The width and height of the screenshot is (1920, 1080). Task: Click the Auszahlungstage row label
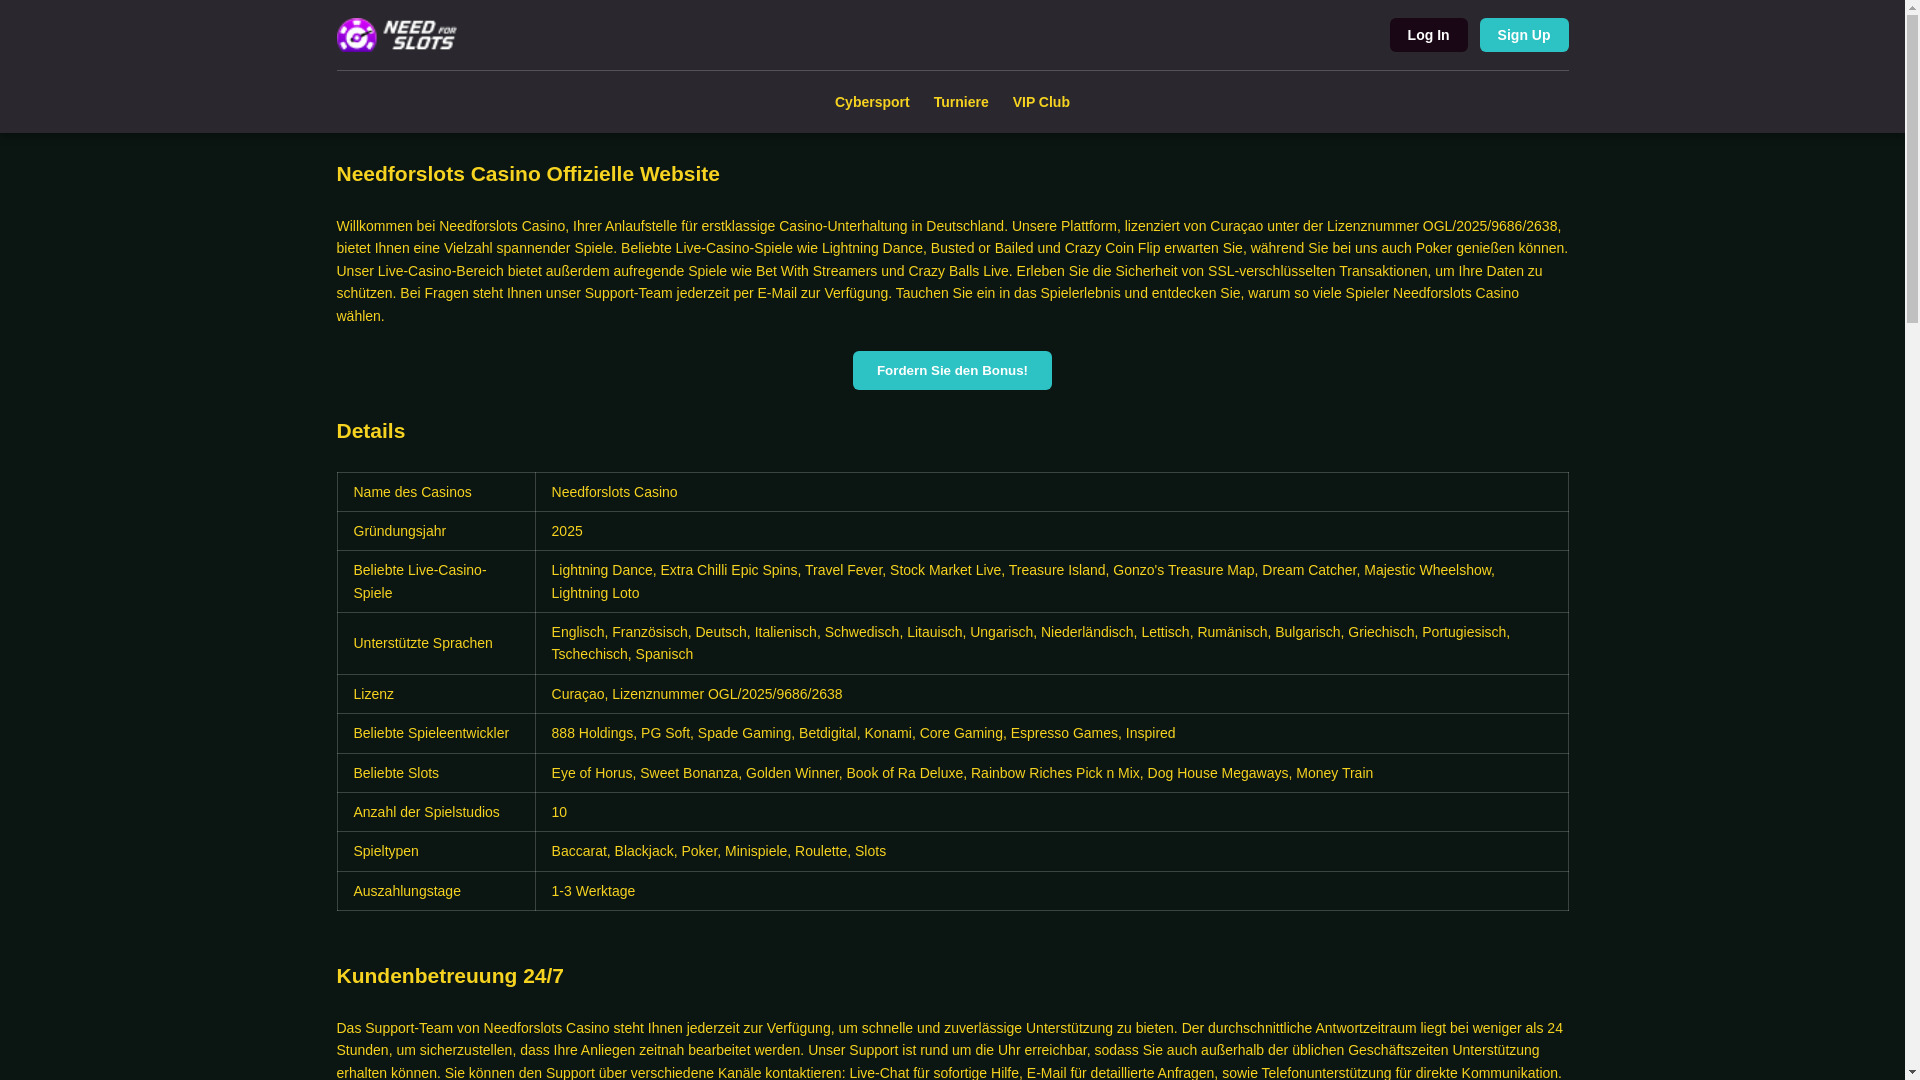[x=436, y=891]
